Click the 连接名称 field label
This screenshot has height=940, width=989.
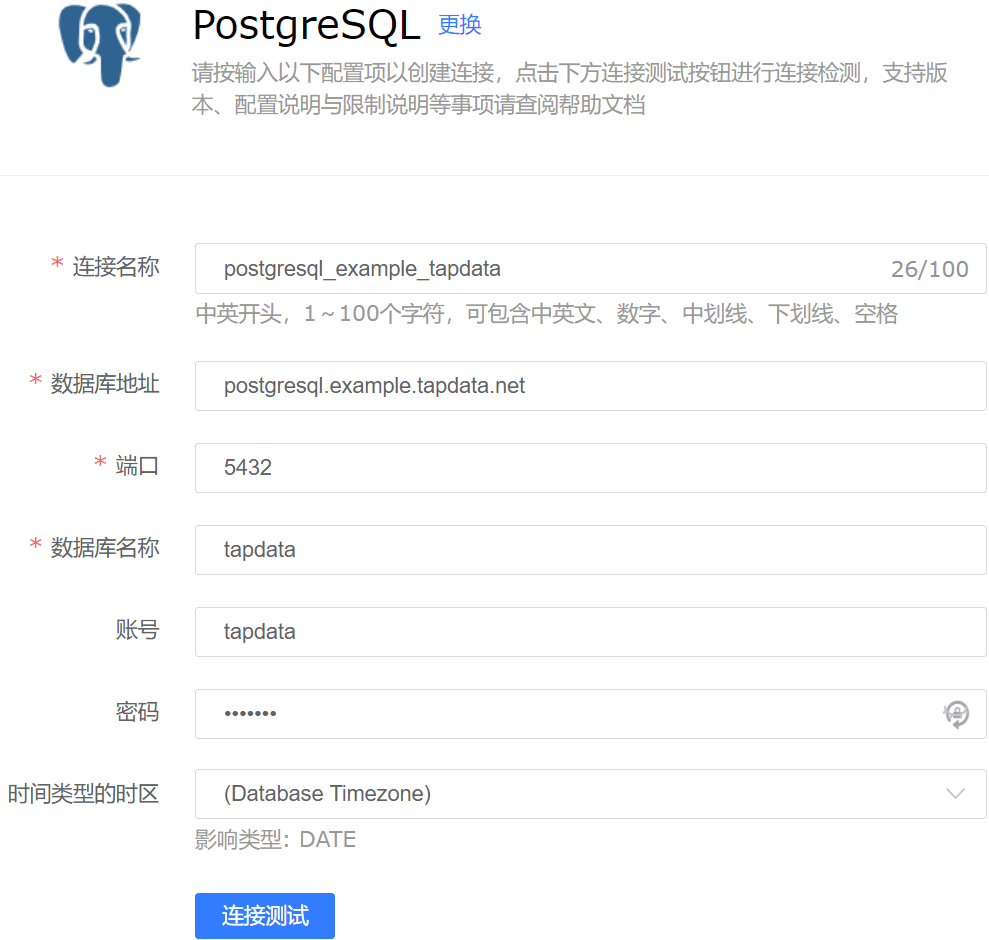115,267
